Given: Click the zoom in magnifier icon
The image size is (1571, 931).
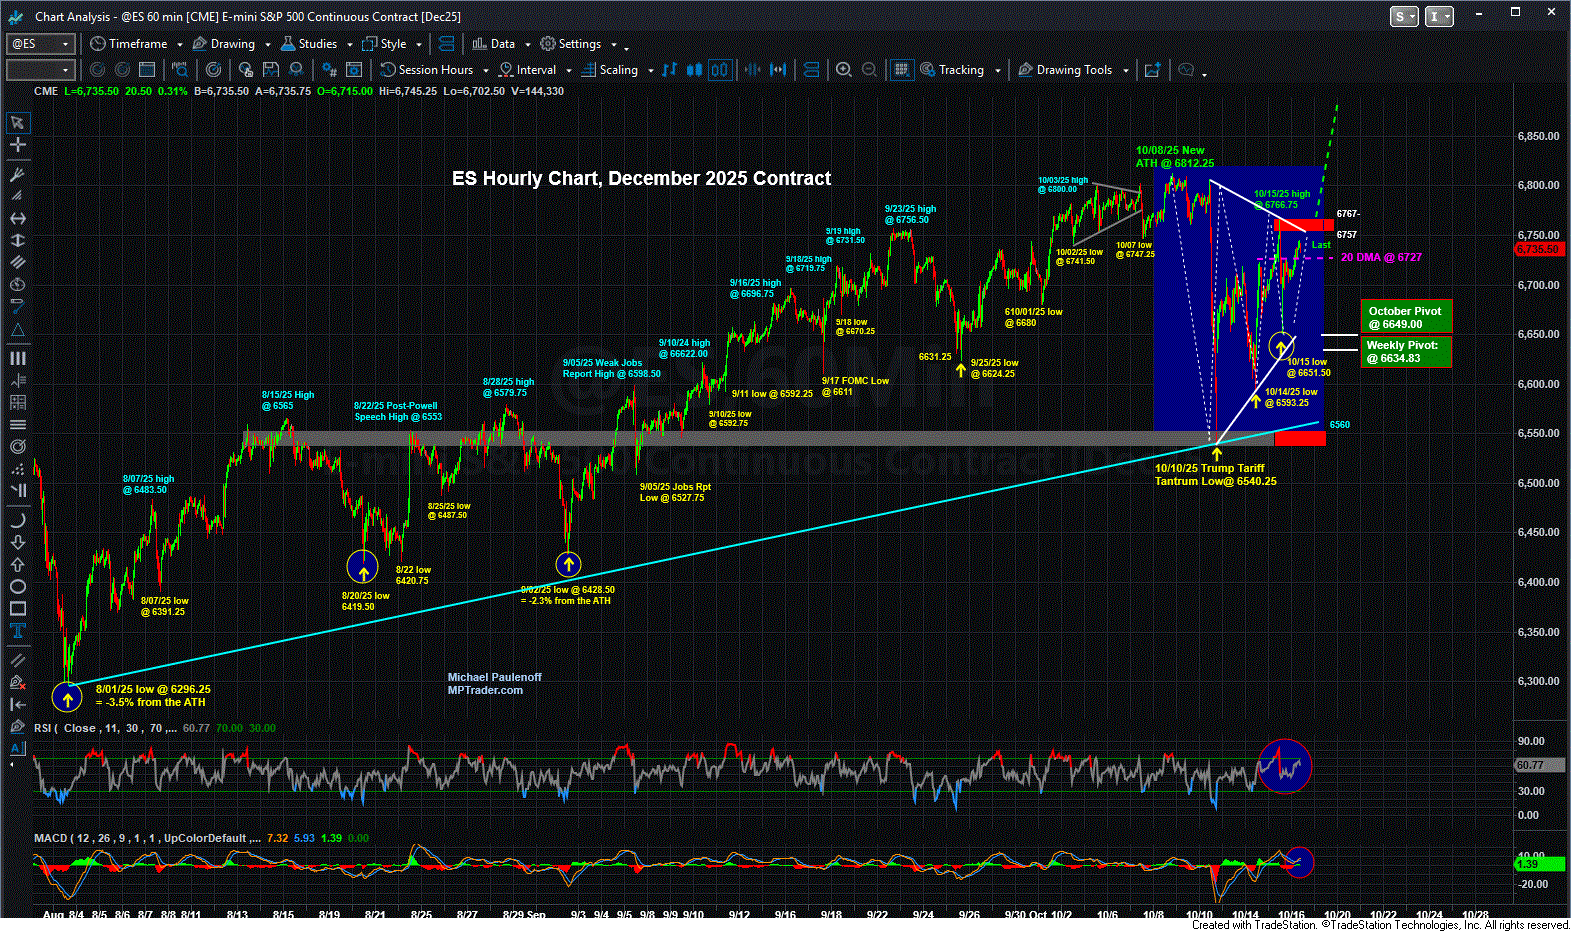Looking at the screenshot, I should pos(844,70).
